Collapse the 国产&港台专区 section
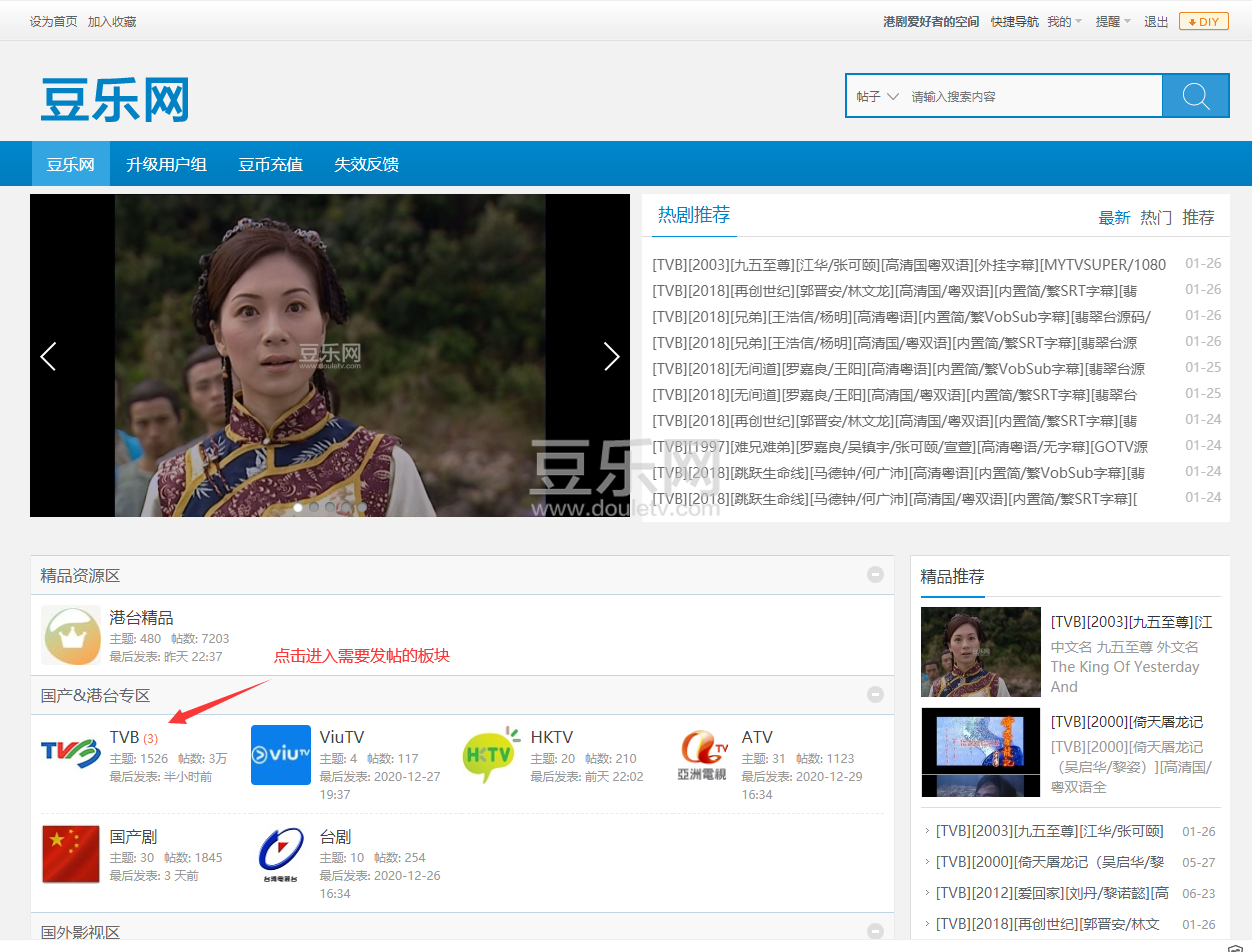Screen dimensions: 1252x952 coord(875,694)
